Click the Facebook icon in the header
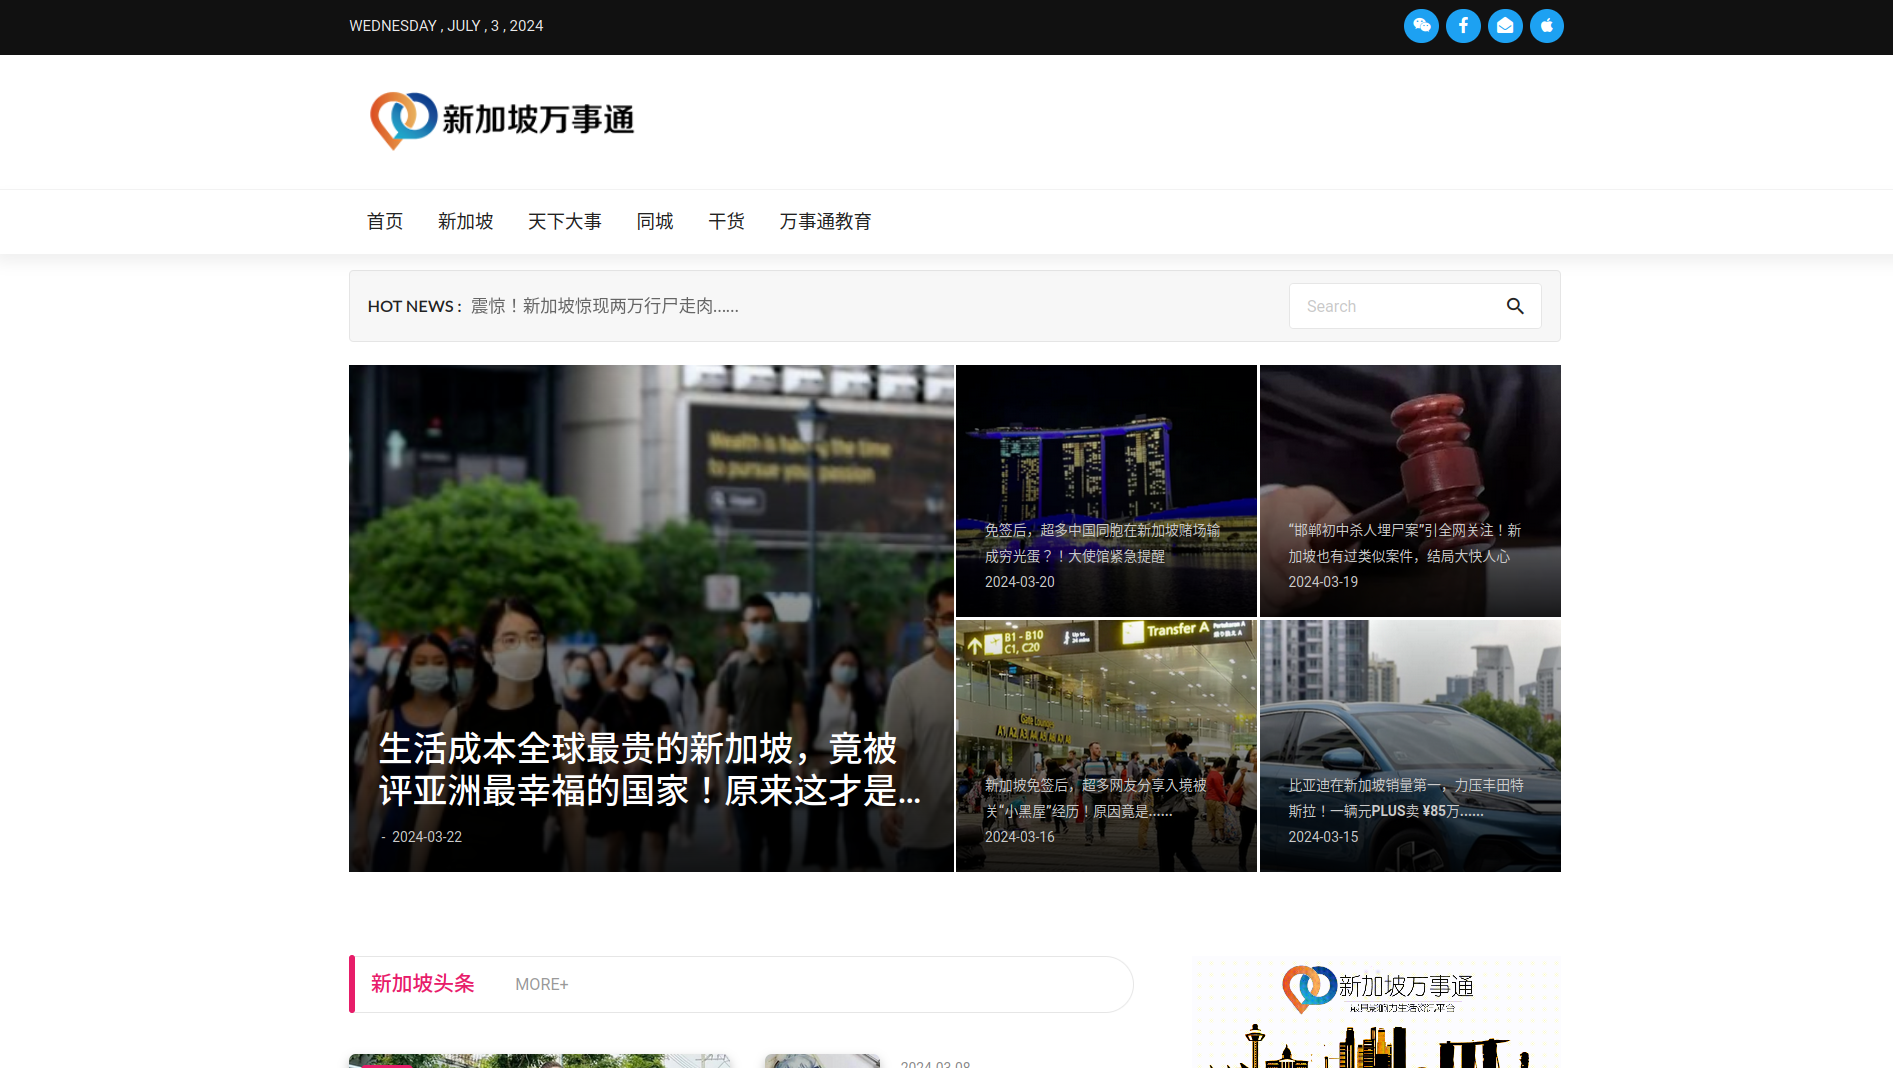 pyautogui.click(x=1463, y=26)
